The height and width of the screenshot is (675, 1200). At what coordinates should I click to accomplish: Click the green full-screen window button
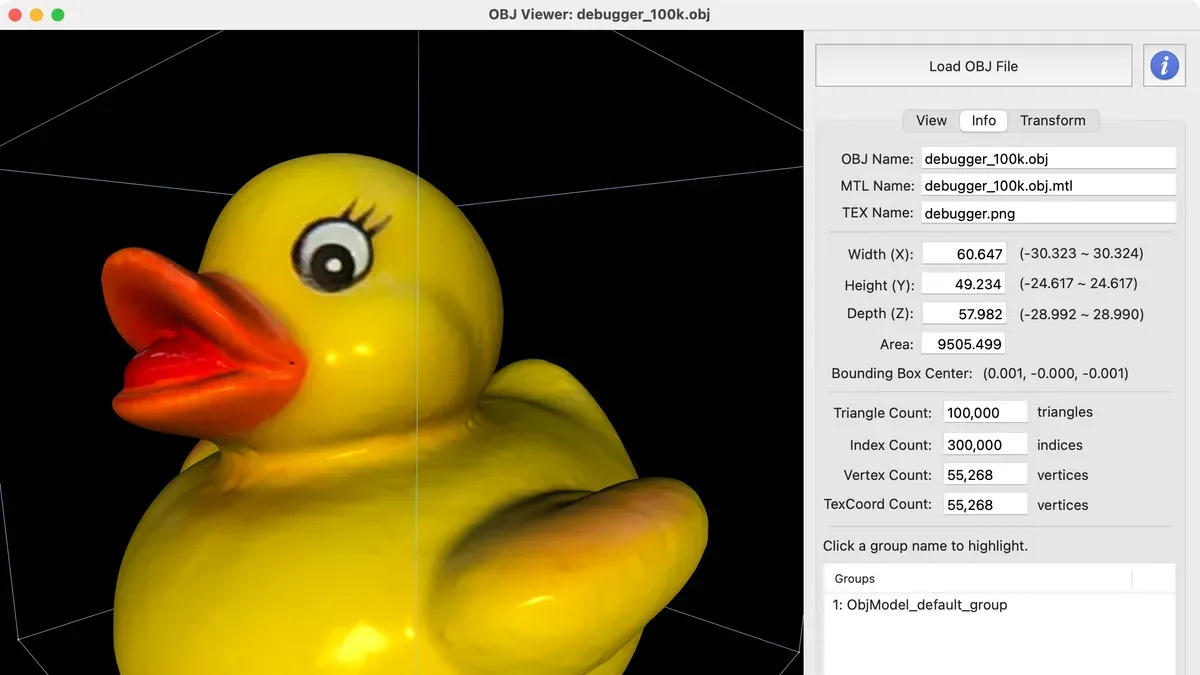[58, 15]
